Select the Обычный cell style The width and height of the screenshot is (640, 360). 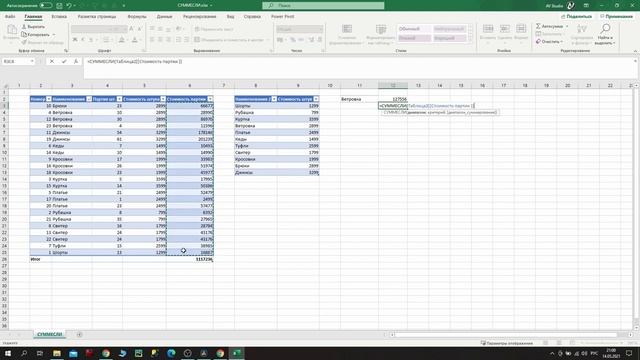click(413, 29)
